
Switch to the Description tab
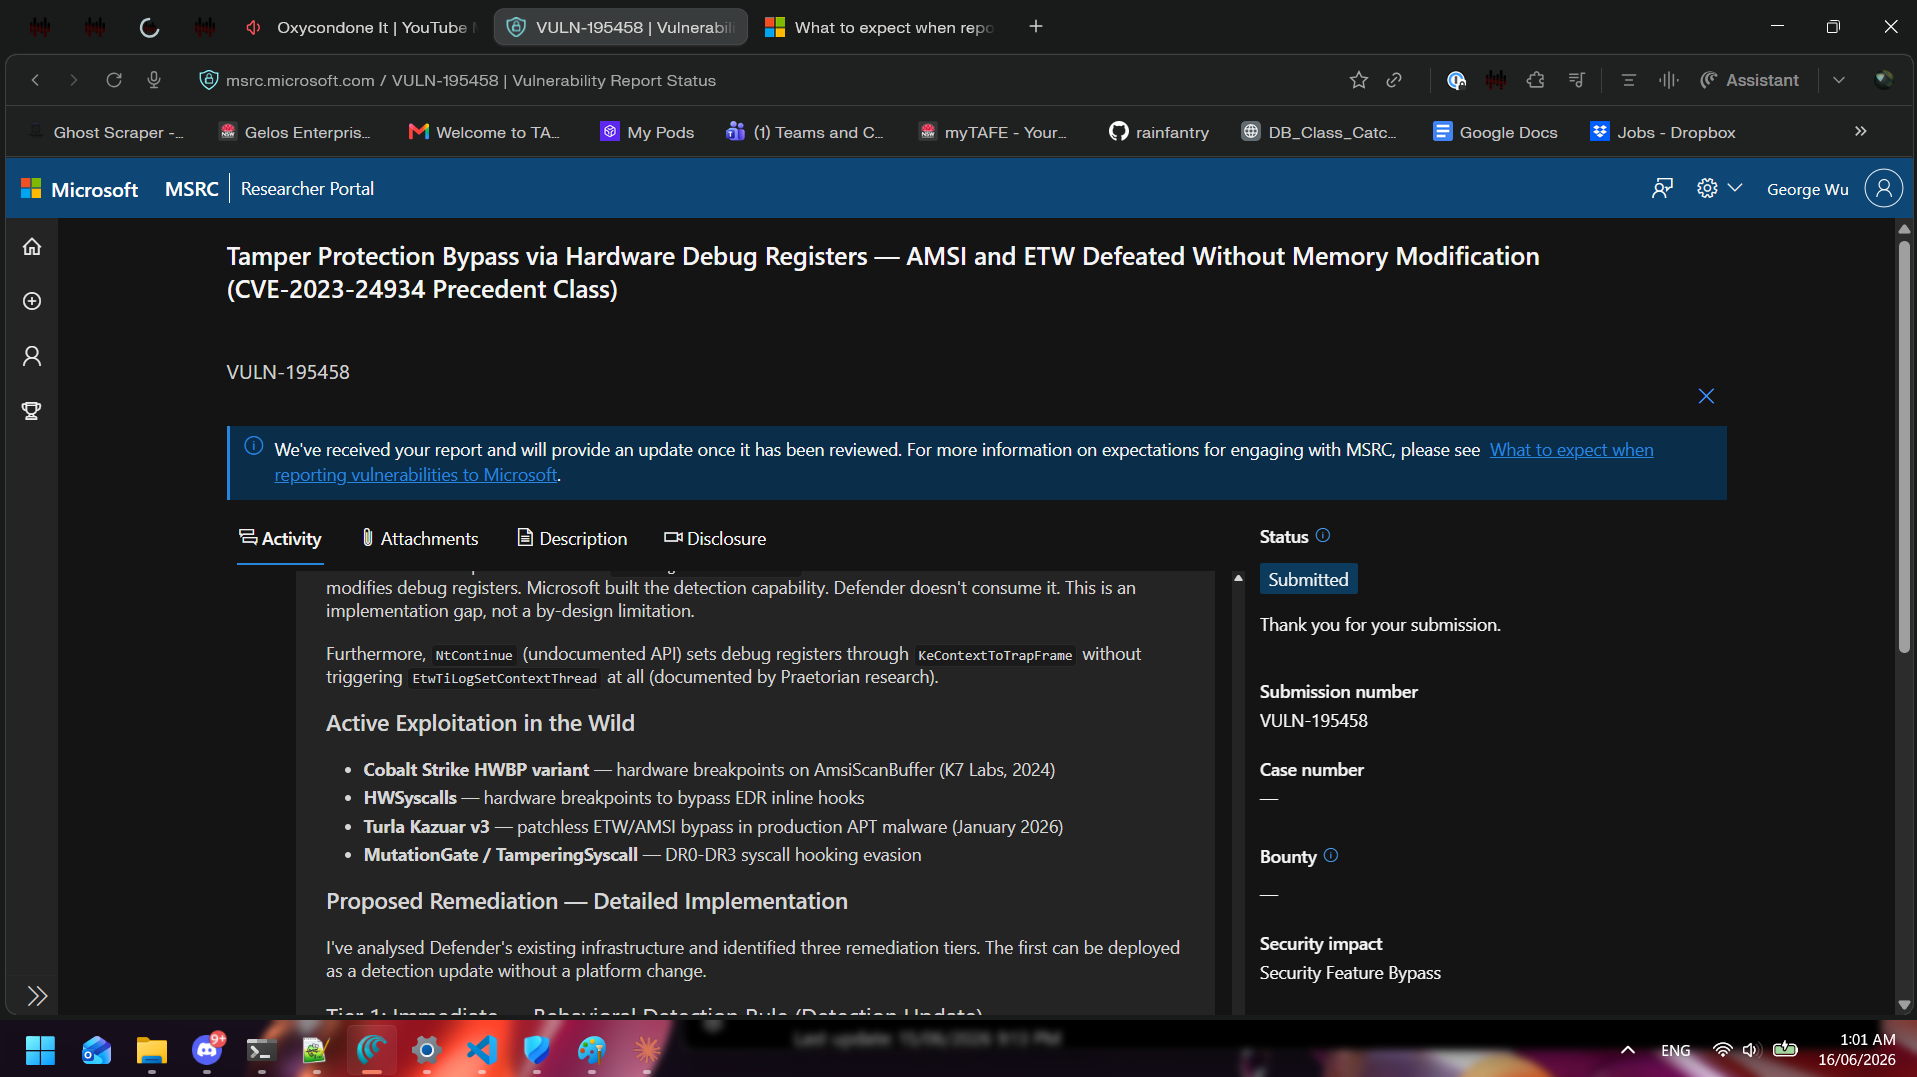572,539
